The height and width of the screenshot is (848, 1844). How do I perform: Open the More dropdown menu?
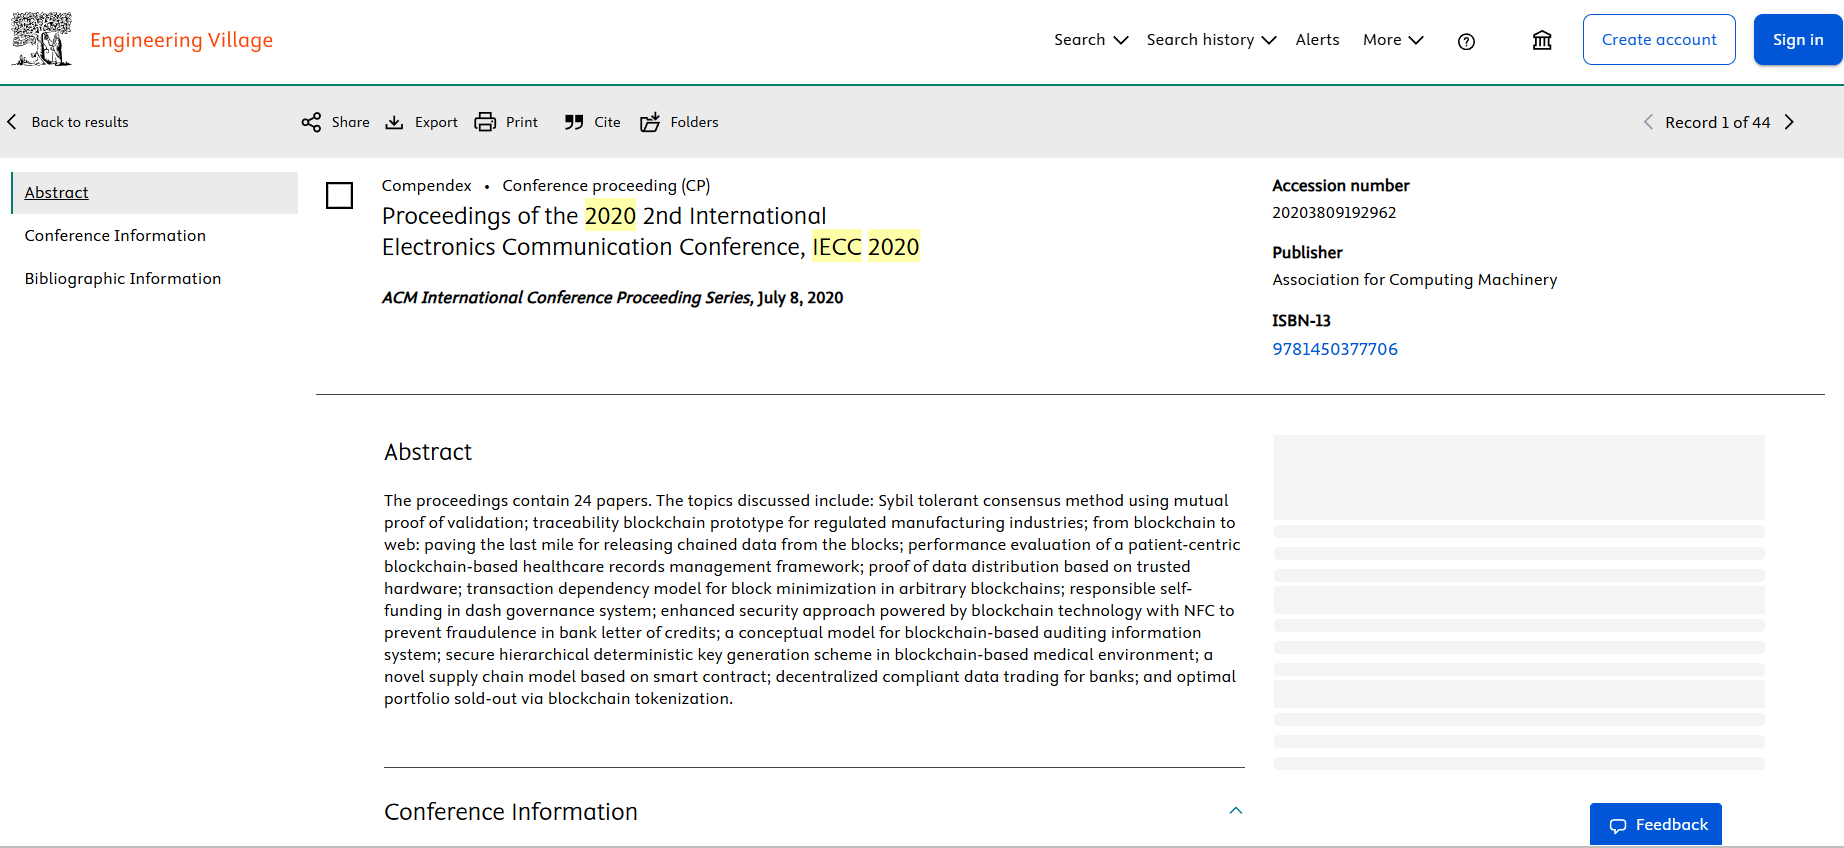tap(1392, 40)
